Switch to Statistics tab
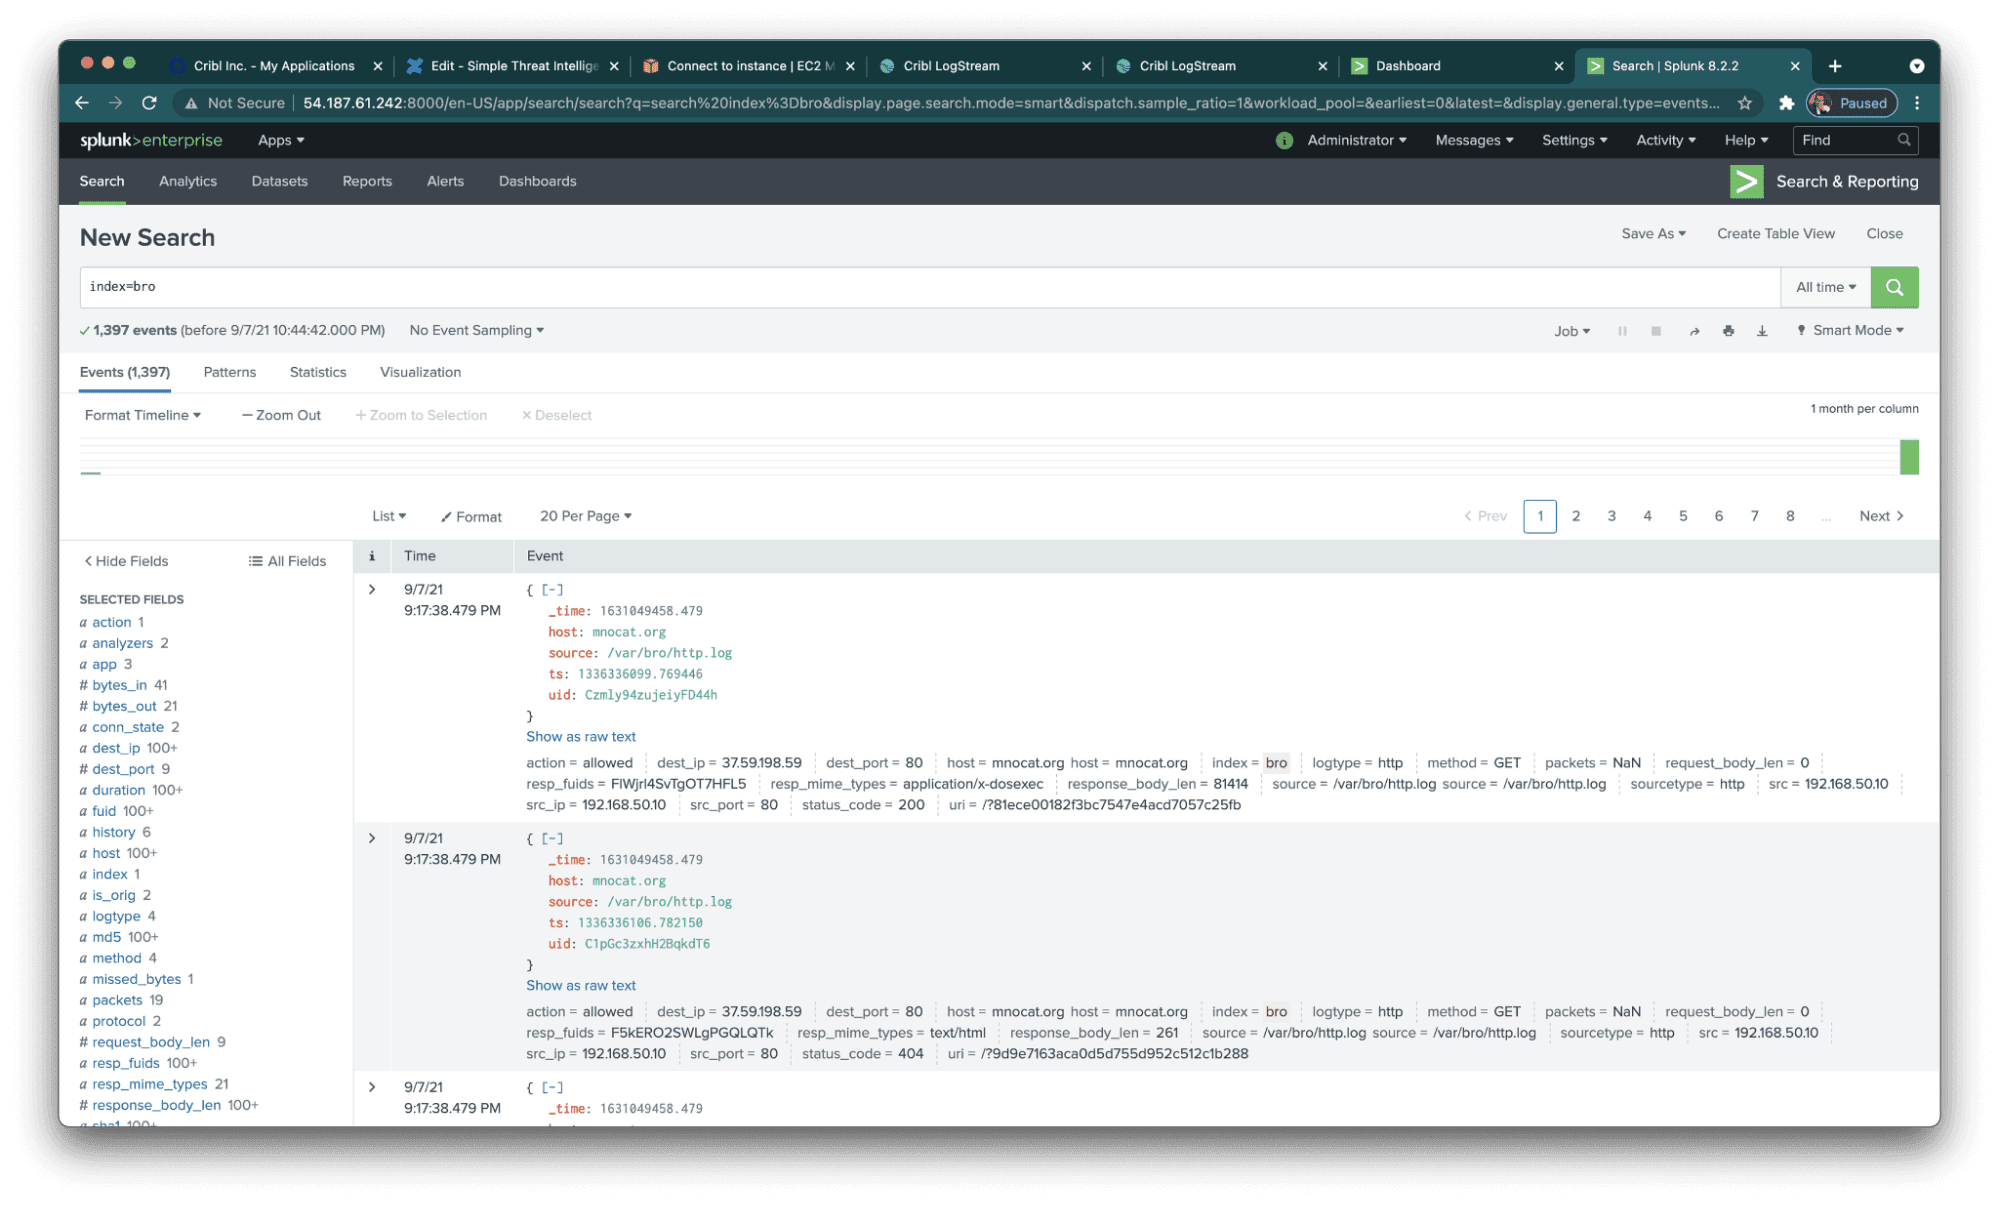 click(x=318, y=372)
